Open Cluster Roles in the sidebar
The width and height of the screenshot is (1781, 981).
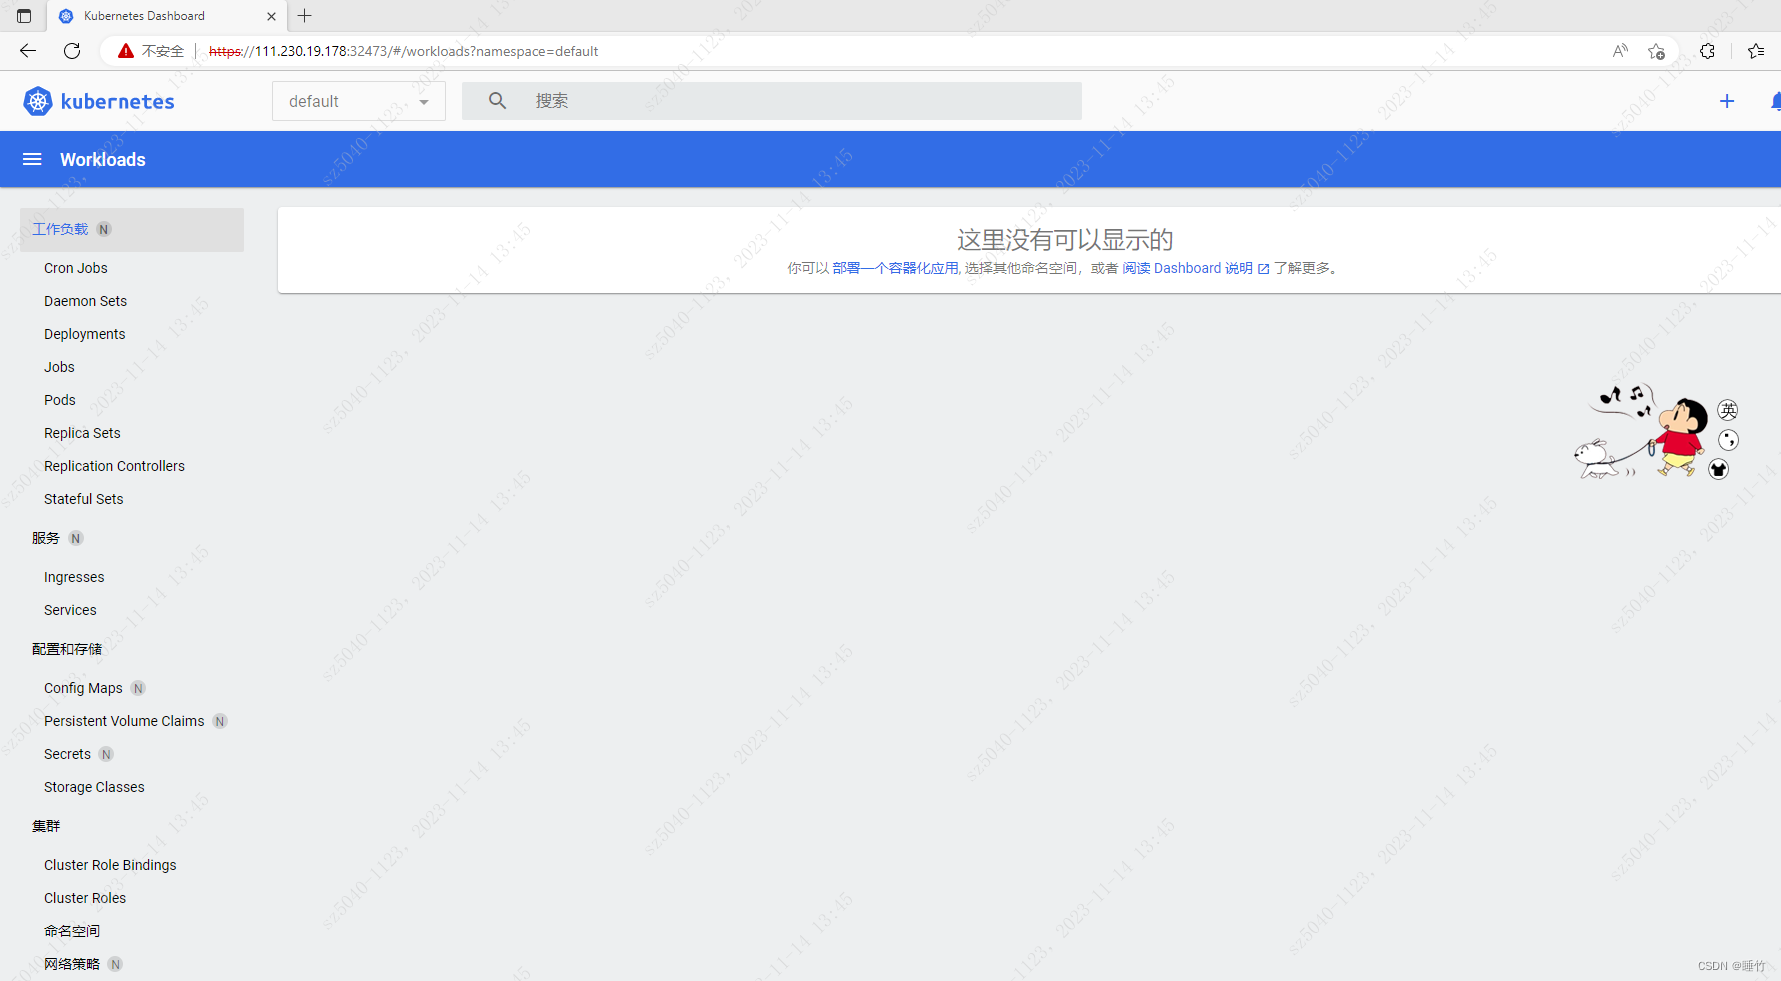pyautogui.click(x=85, y=898)
